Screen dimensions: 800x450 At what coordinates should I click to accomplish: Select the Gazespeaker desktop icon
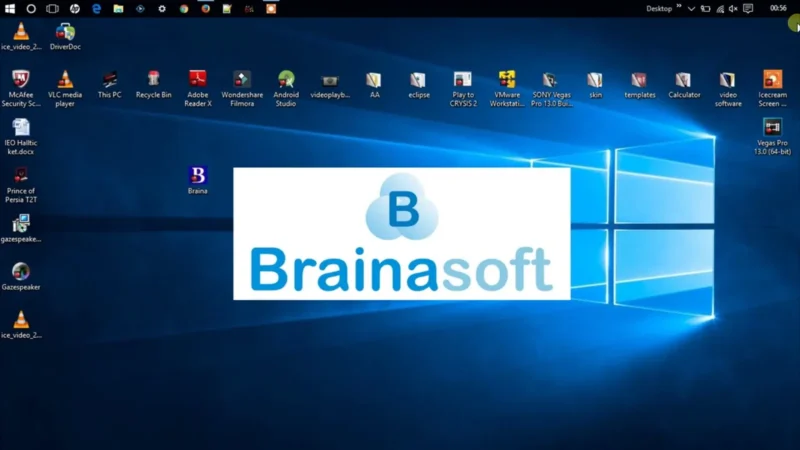tap(20, 276)
